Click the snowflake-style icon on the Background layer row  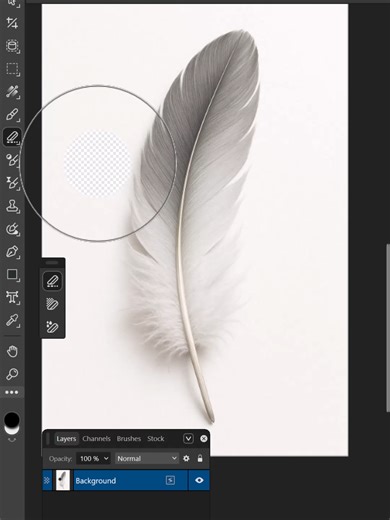click(47, 480)
